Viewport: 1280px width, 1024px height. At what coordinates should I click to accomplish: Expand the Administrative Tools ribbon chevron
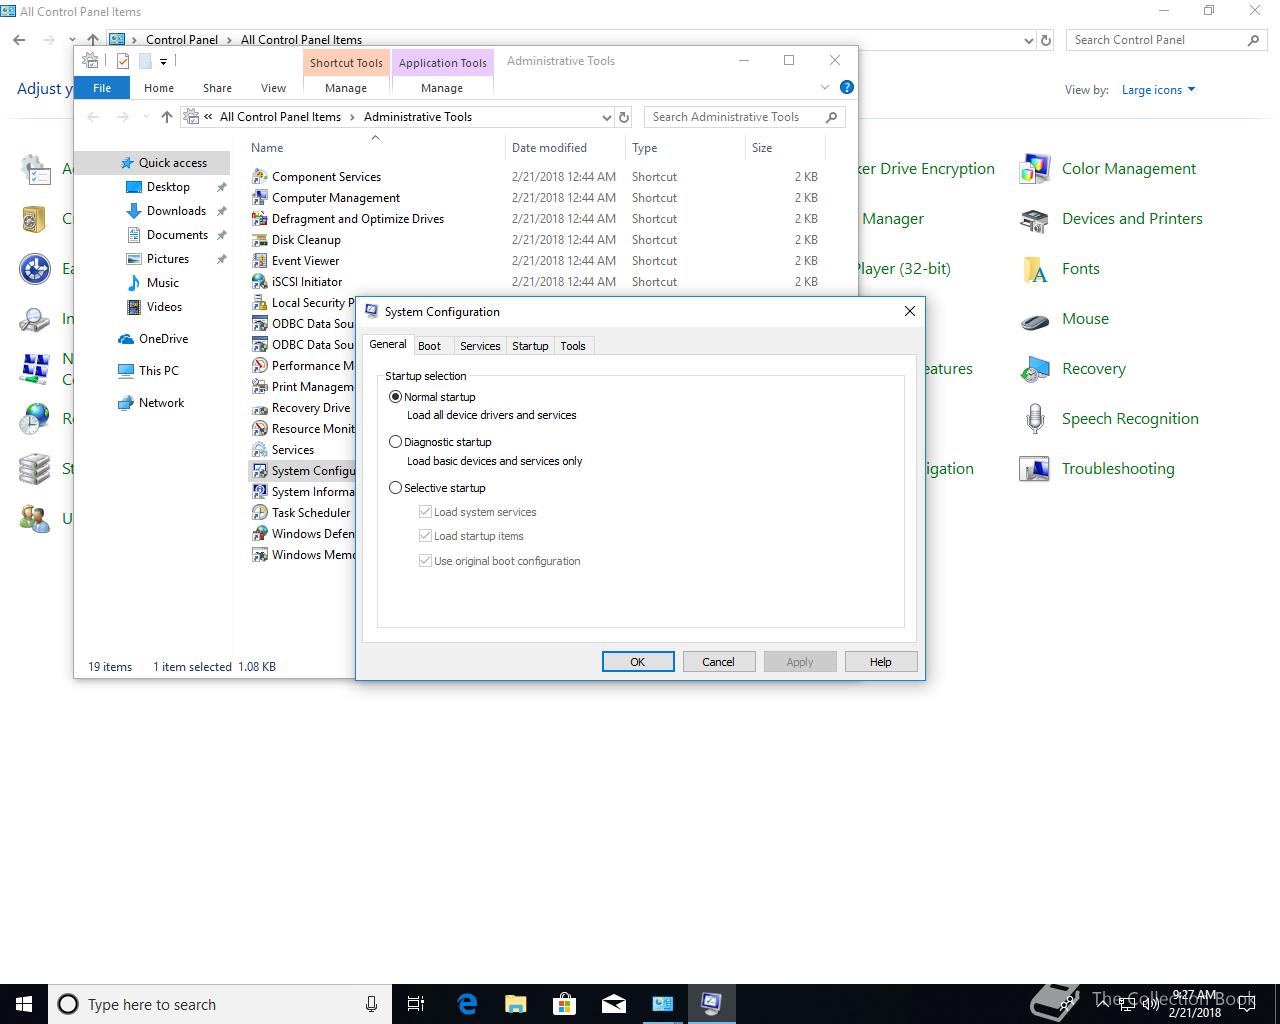coord(825,87)
